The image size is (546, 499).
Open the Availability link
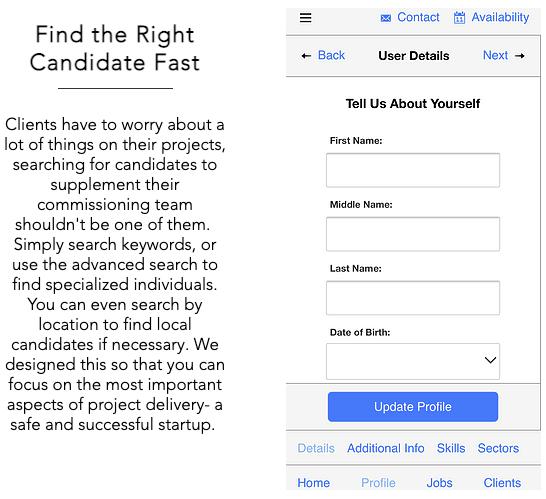click(x=500, y=17)
